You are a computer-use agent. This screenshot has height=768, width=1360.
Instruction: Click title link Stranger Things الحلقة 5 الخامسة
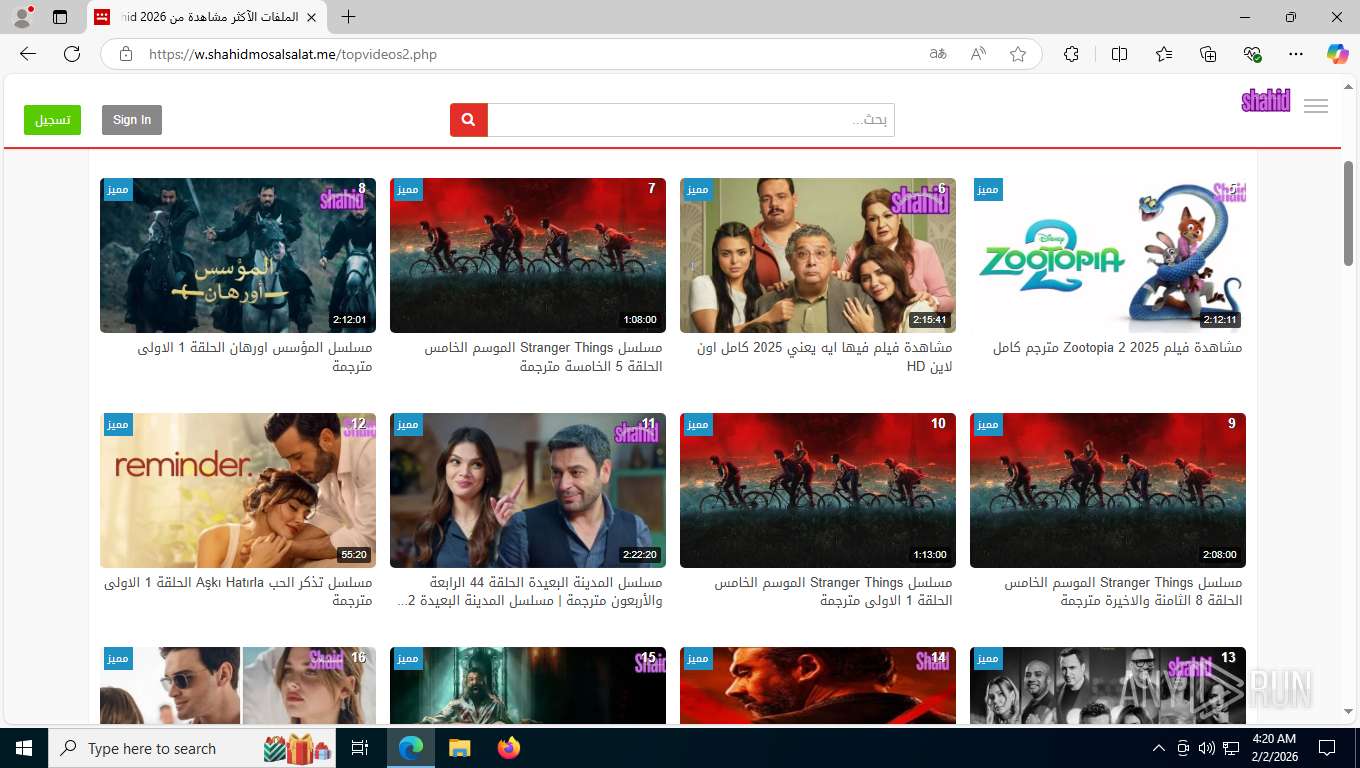pos(543,357)
